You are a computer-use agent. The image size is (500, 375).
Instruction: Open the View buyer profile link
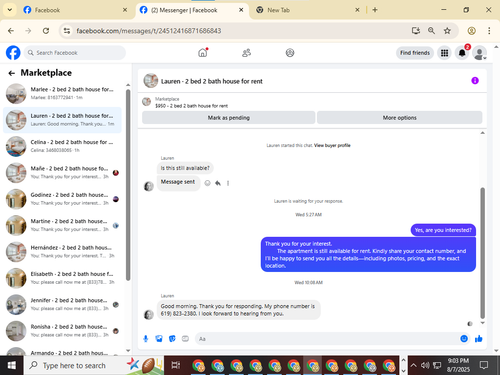pos(332,145)
